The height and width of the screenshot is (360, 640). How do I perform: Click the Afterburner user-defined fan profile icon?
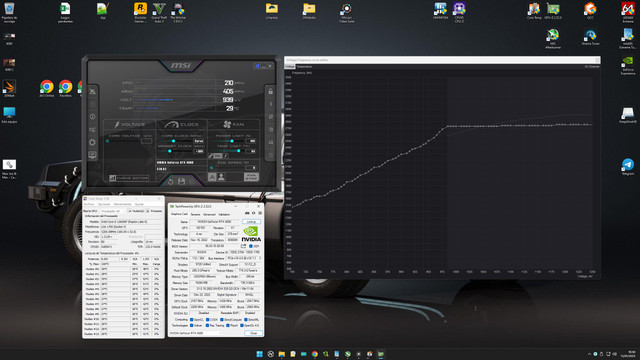click(221, 177)
